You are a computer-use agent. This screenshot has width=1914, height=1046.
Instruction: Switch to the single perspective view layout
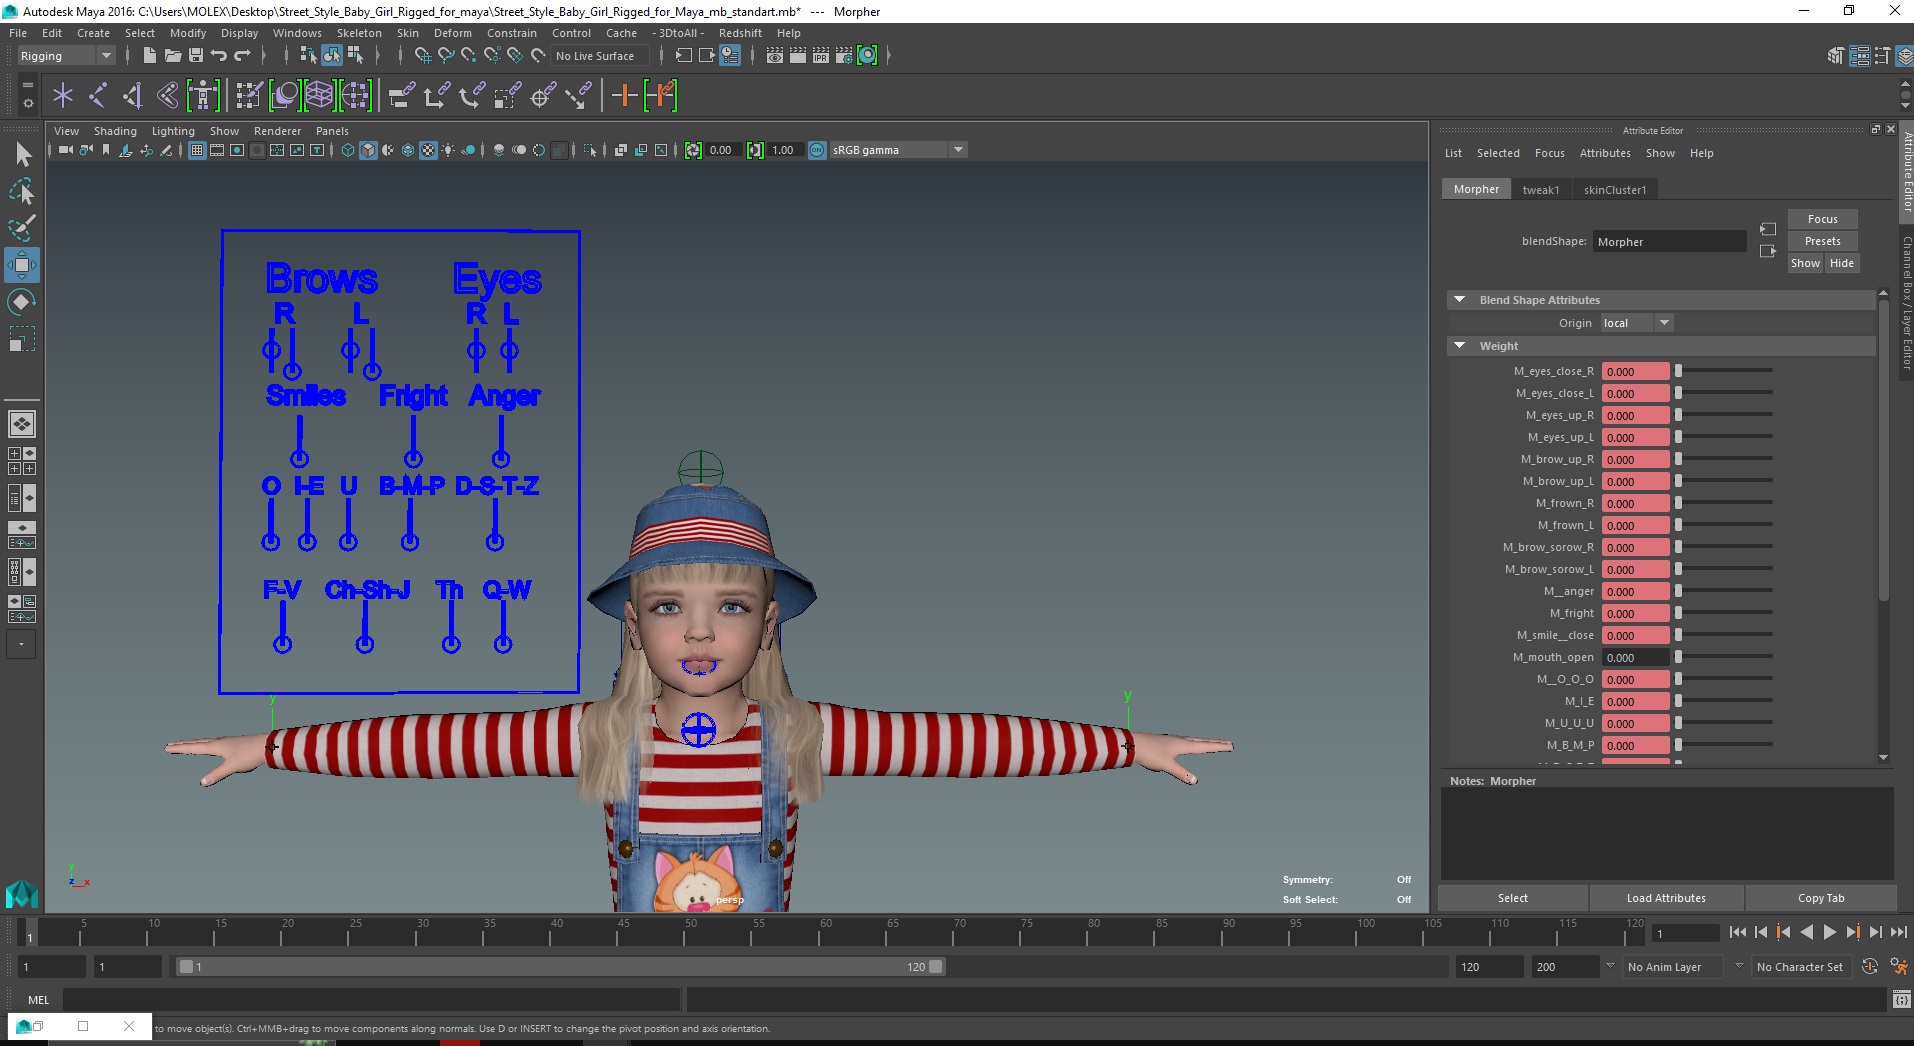[x=22, y=424]
